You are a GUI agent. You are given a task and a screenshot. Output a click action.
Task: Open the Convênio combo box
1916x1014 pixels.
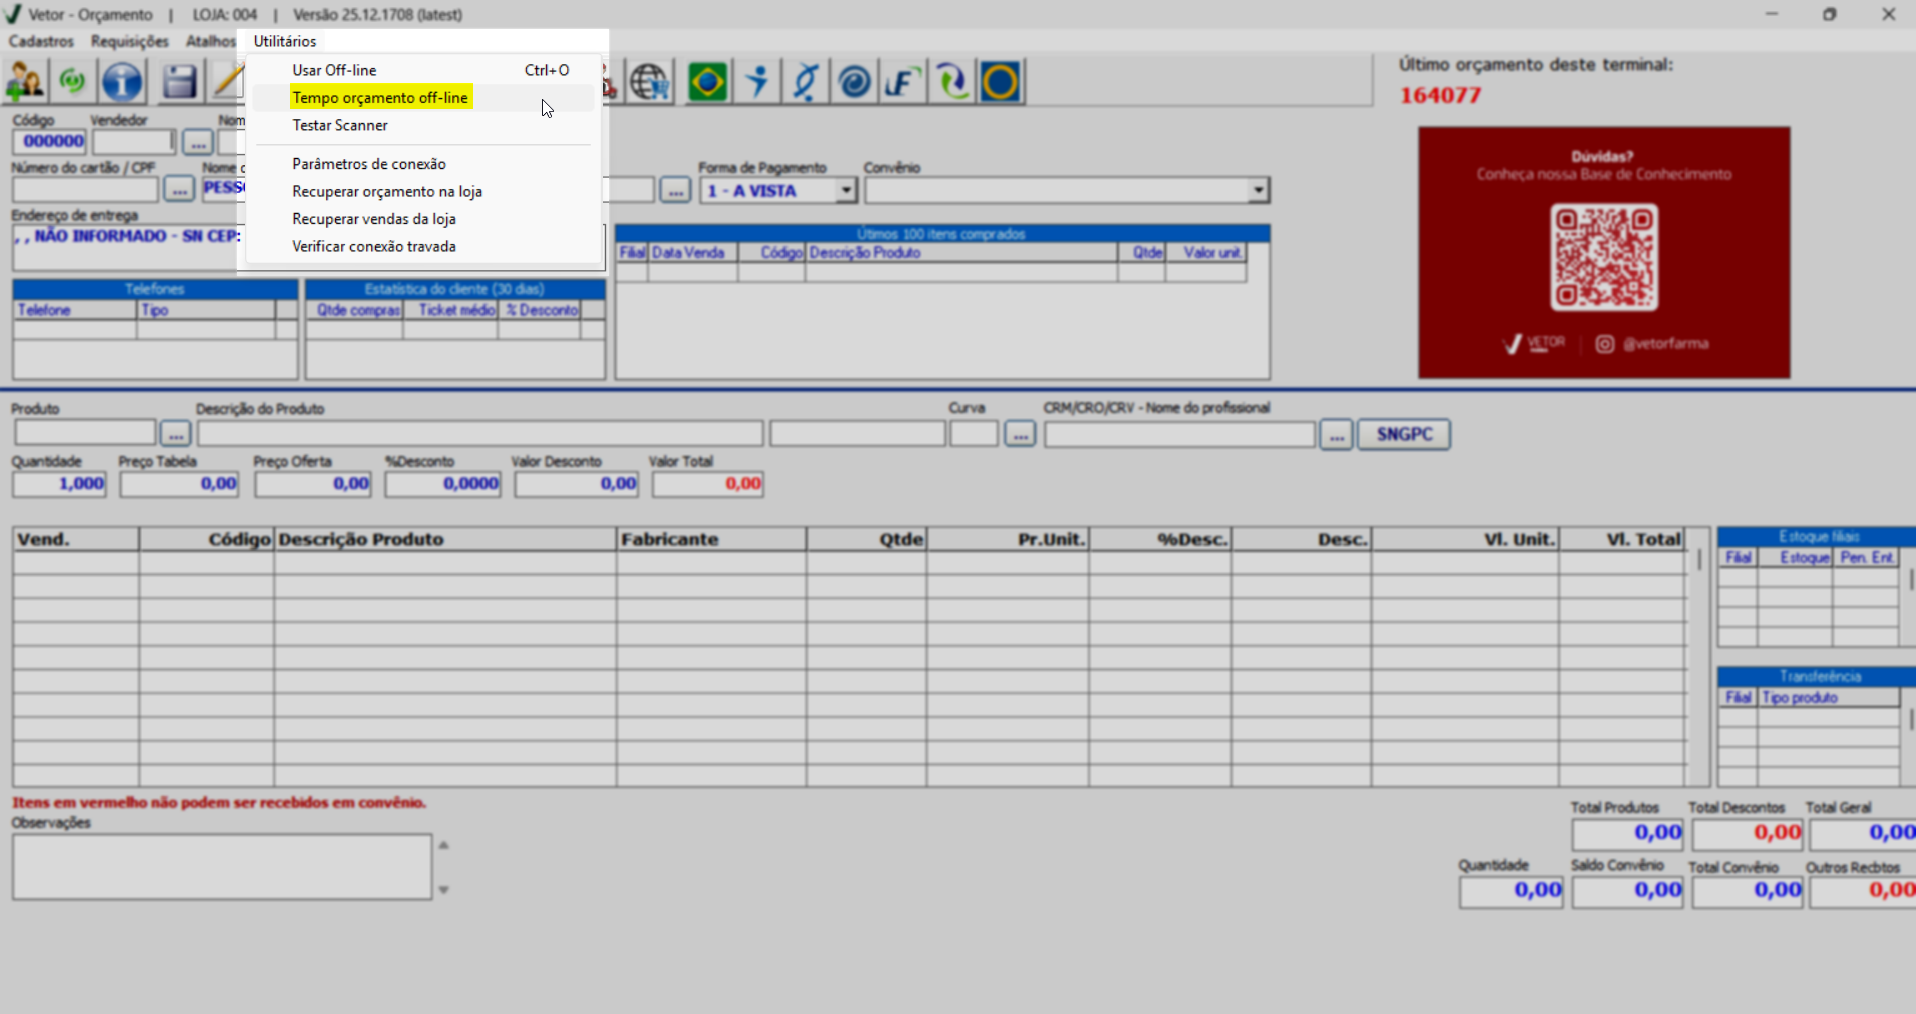[x=1258, y=190]
